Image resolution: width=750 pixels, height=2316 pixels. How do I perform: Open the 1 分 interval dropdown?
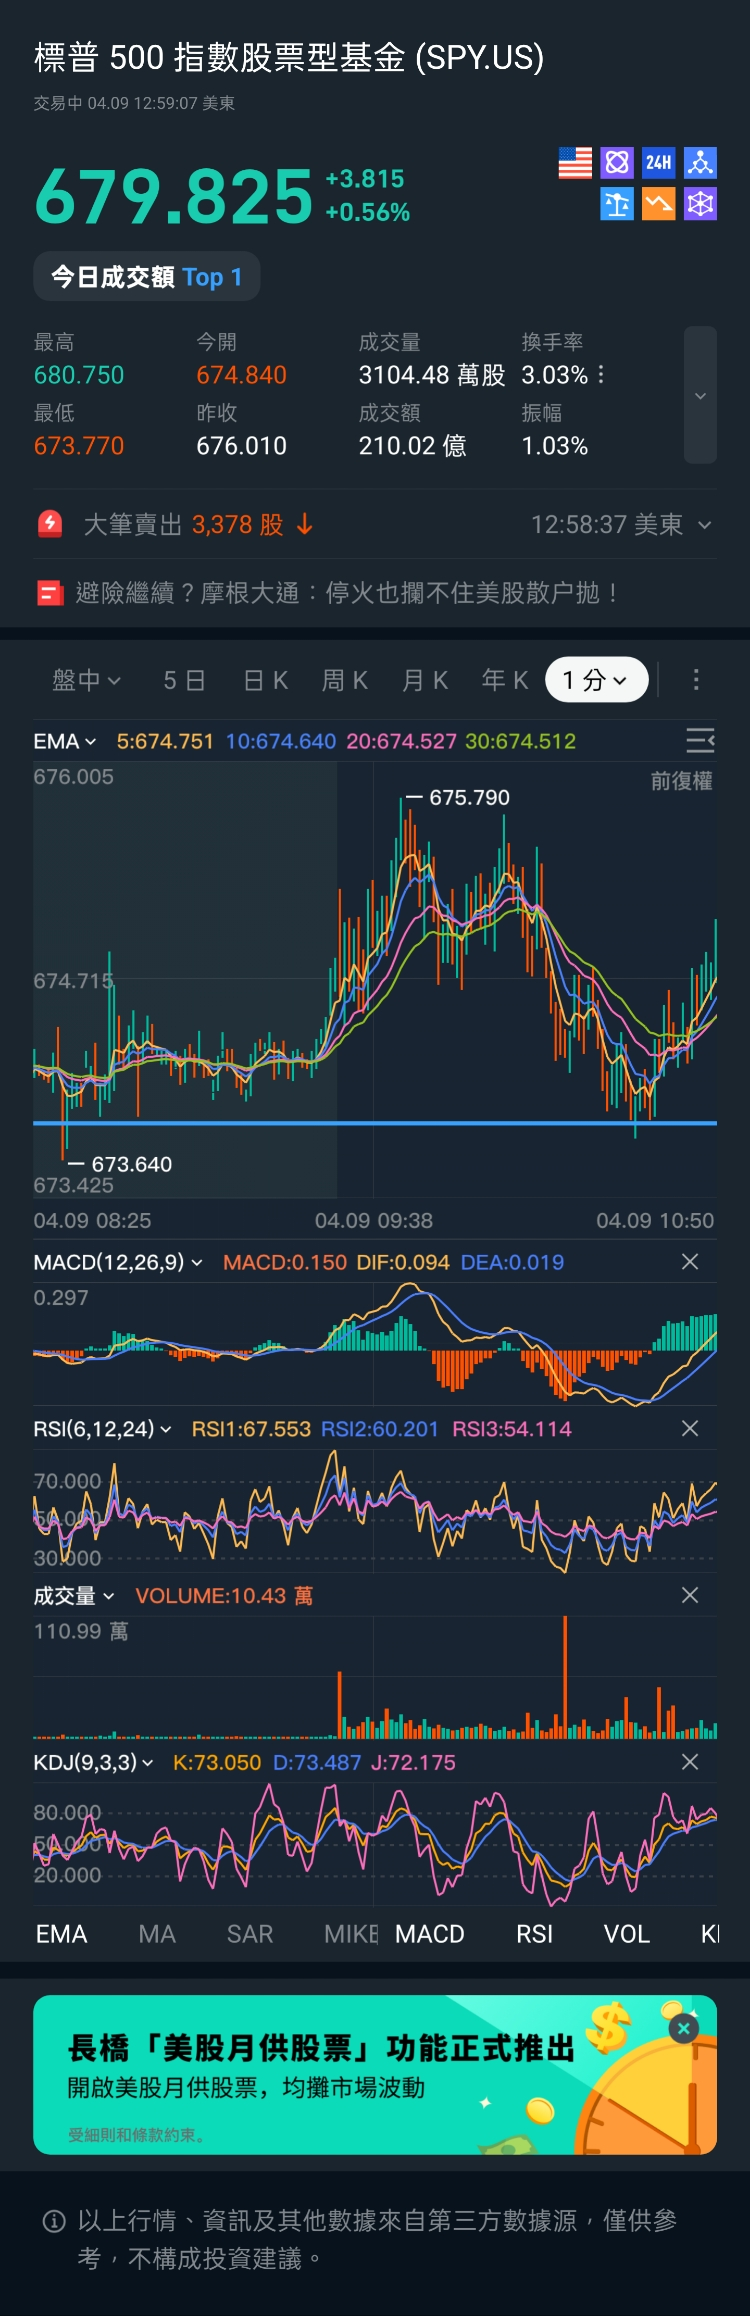596,680
